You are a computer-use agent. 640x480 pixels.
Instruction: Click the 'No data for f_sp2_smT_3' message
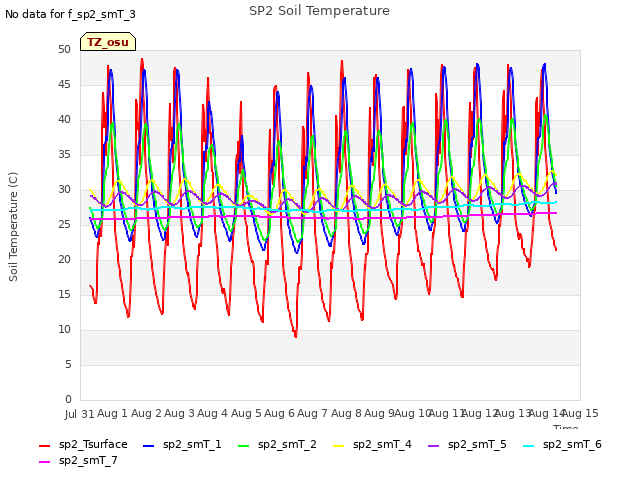70,14
